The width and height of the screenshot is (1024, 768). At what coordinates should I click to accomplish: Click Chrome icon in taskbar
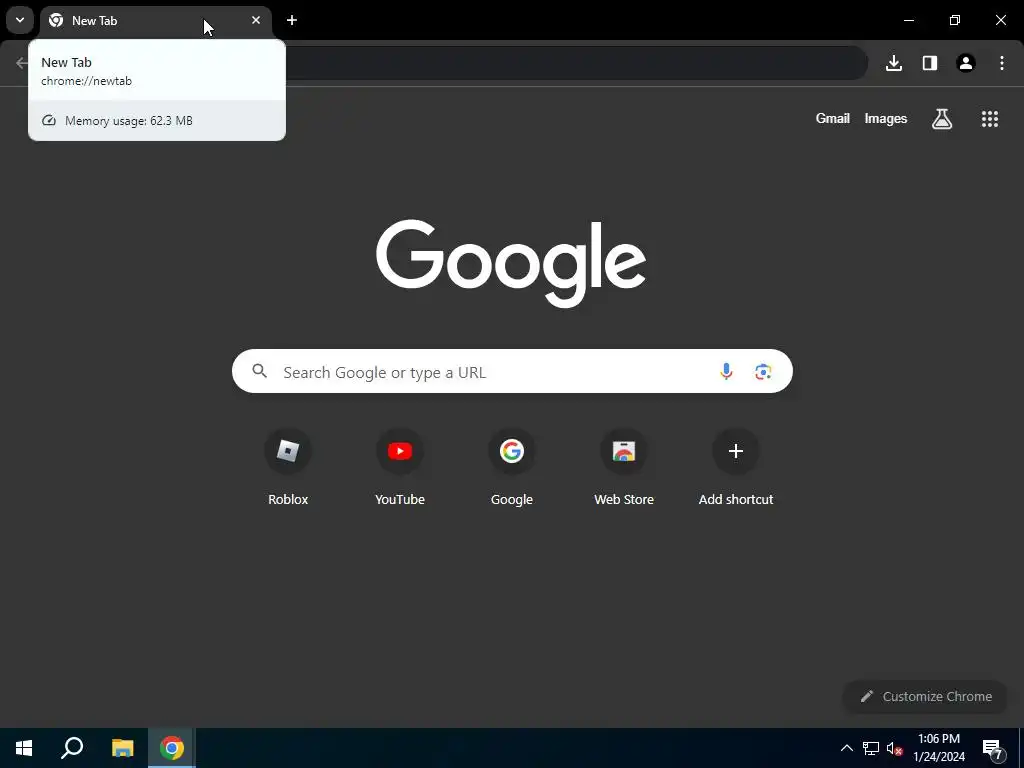[x=172, y=748]
